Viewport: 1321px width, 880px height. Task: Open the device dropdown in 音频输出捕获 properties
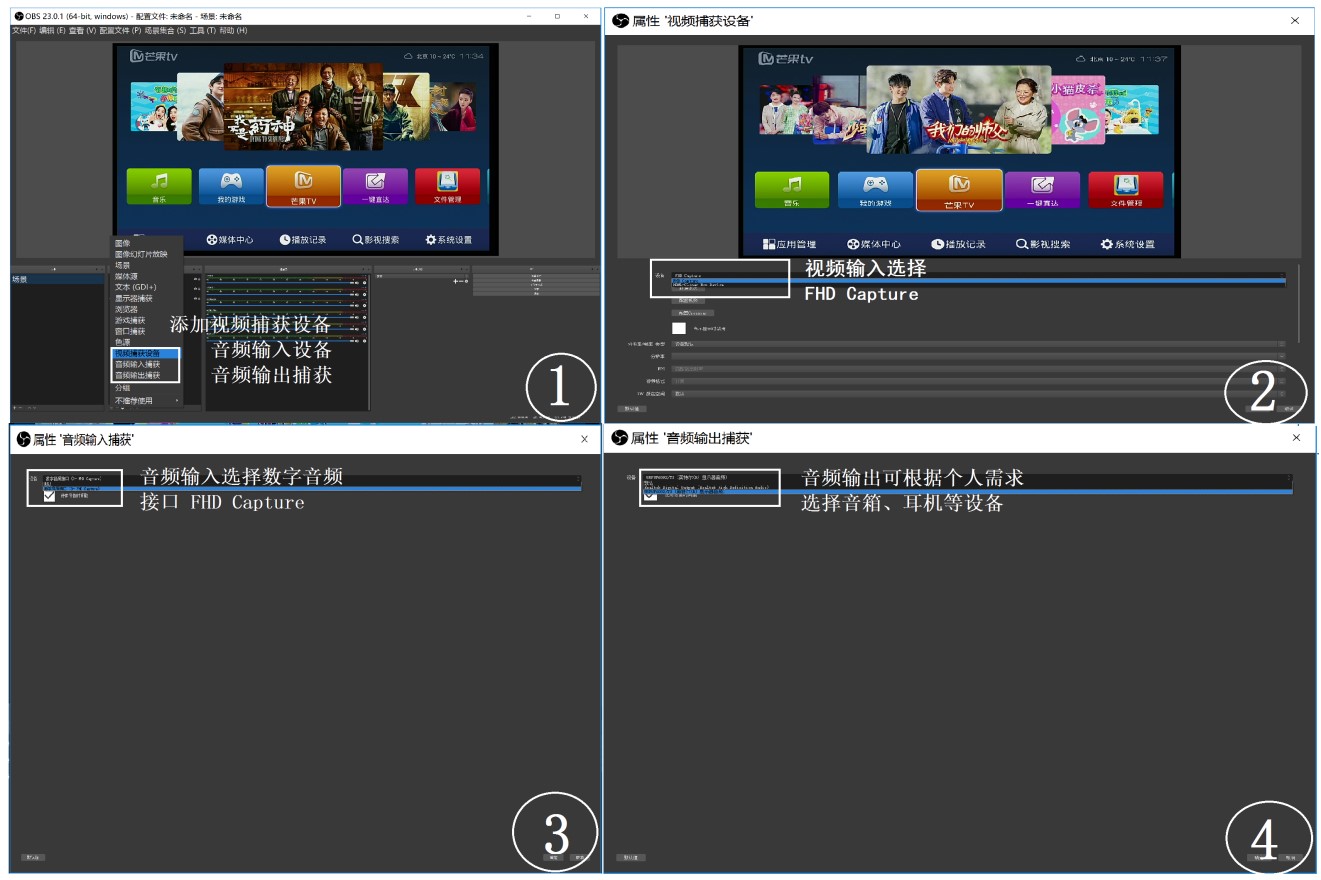click(968, 477)
